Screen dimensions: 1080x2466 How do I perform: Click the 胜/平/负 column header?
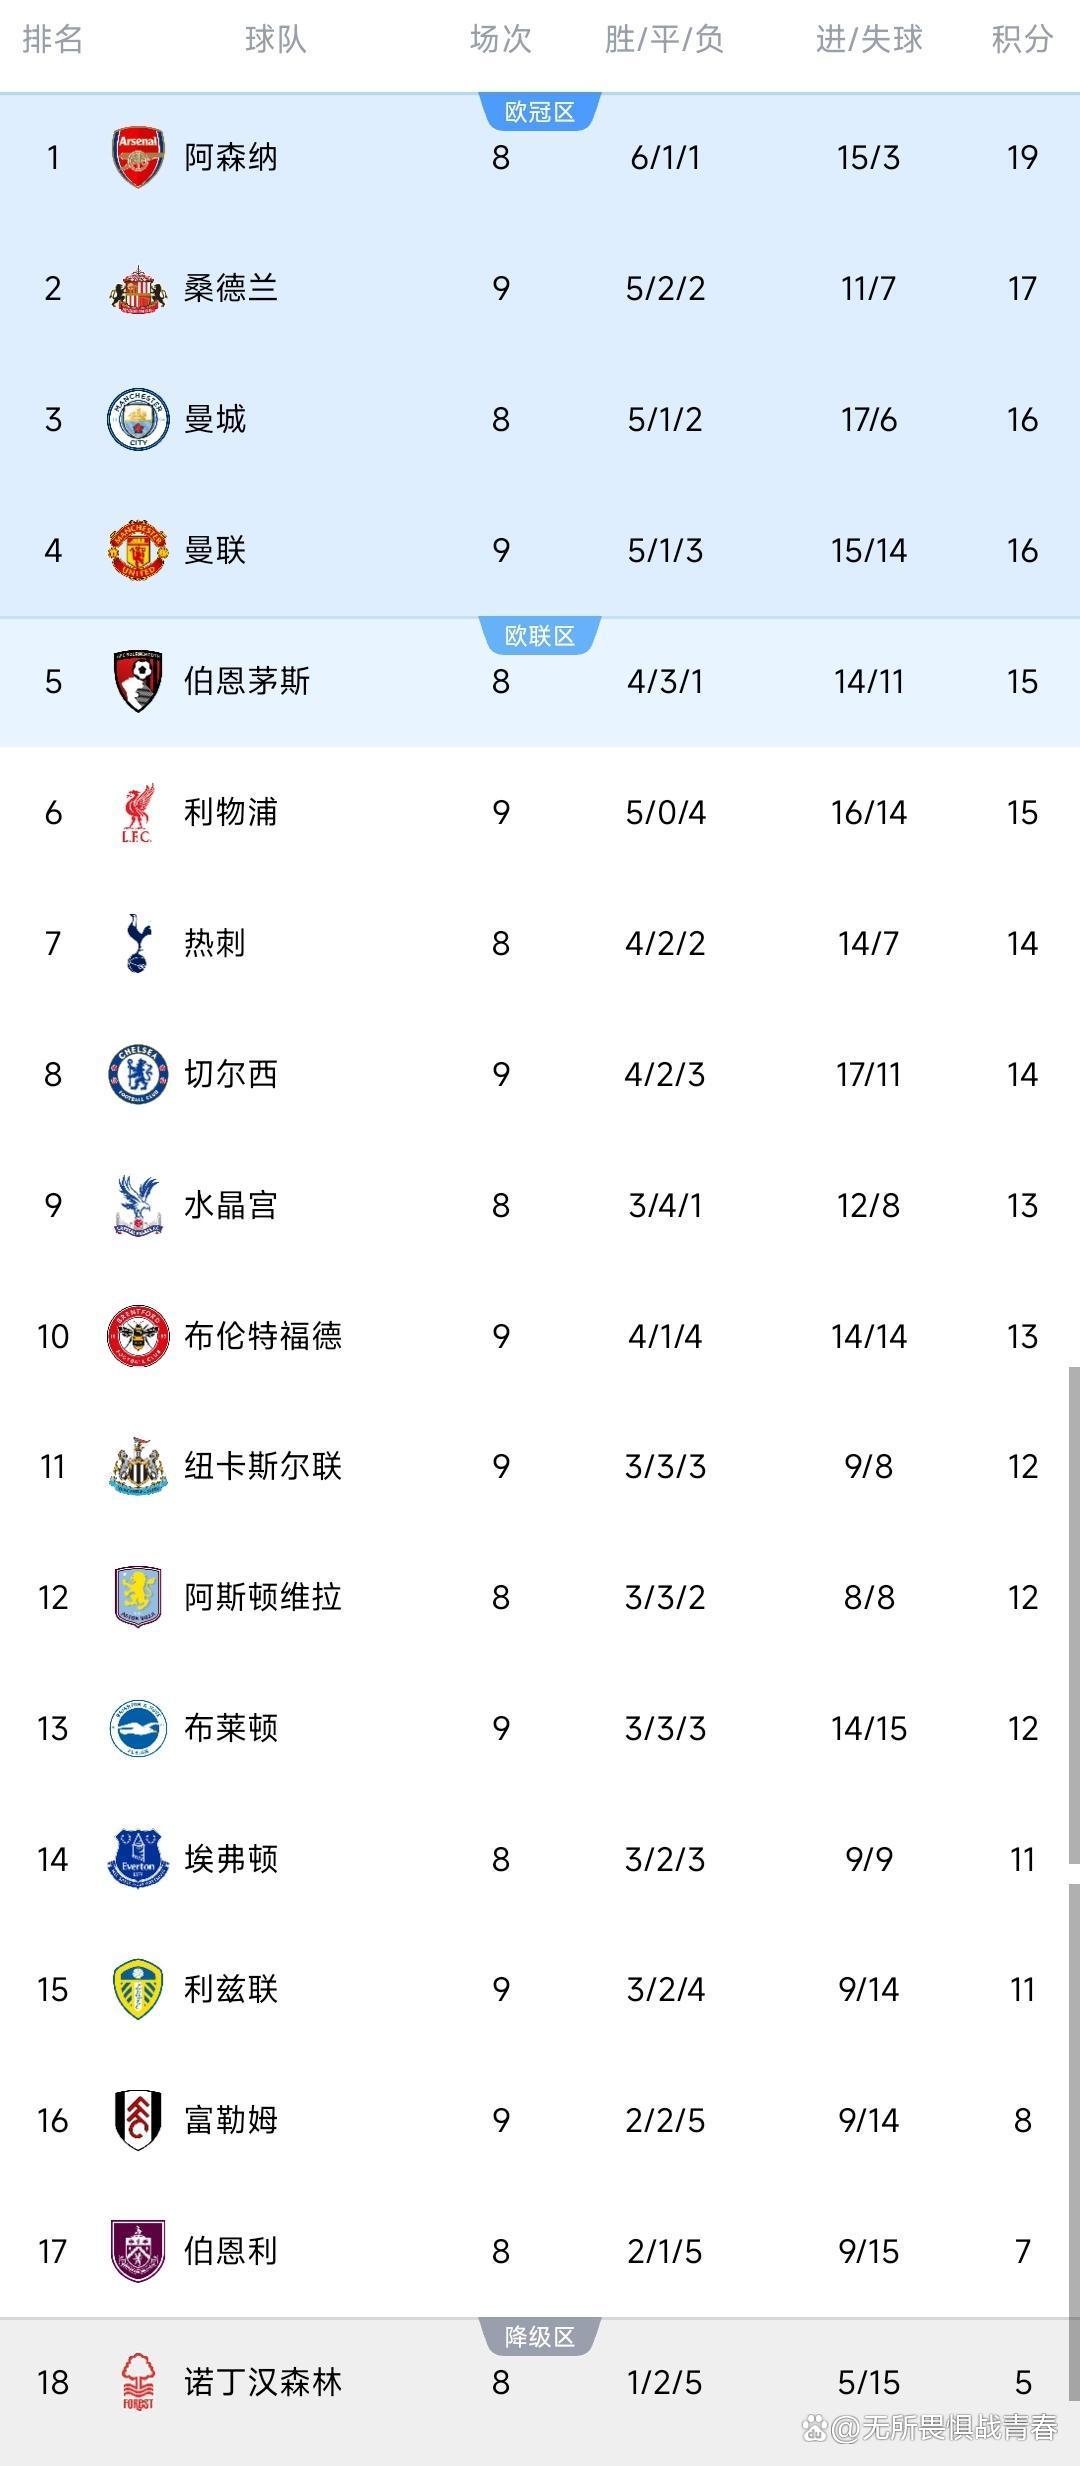point(664,40)
